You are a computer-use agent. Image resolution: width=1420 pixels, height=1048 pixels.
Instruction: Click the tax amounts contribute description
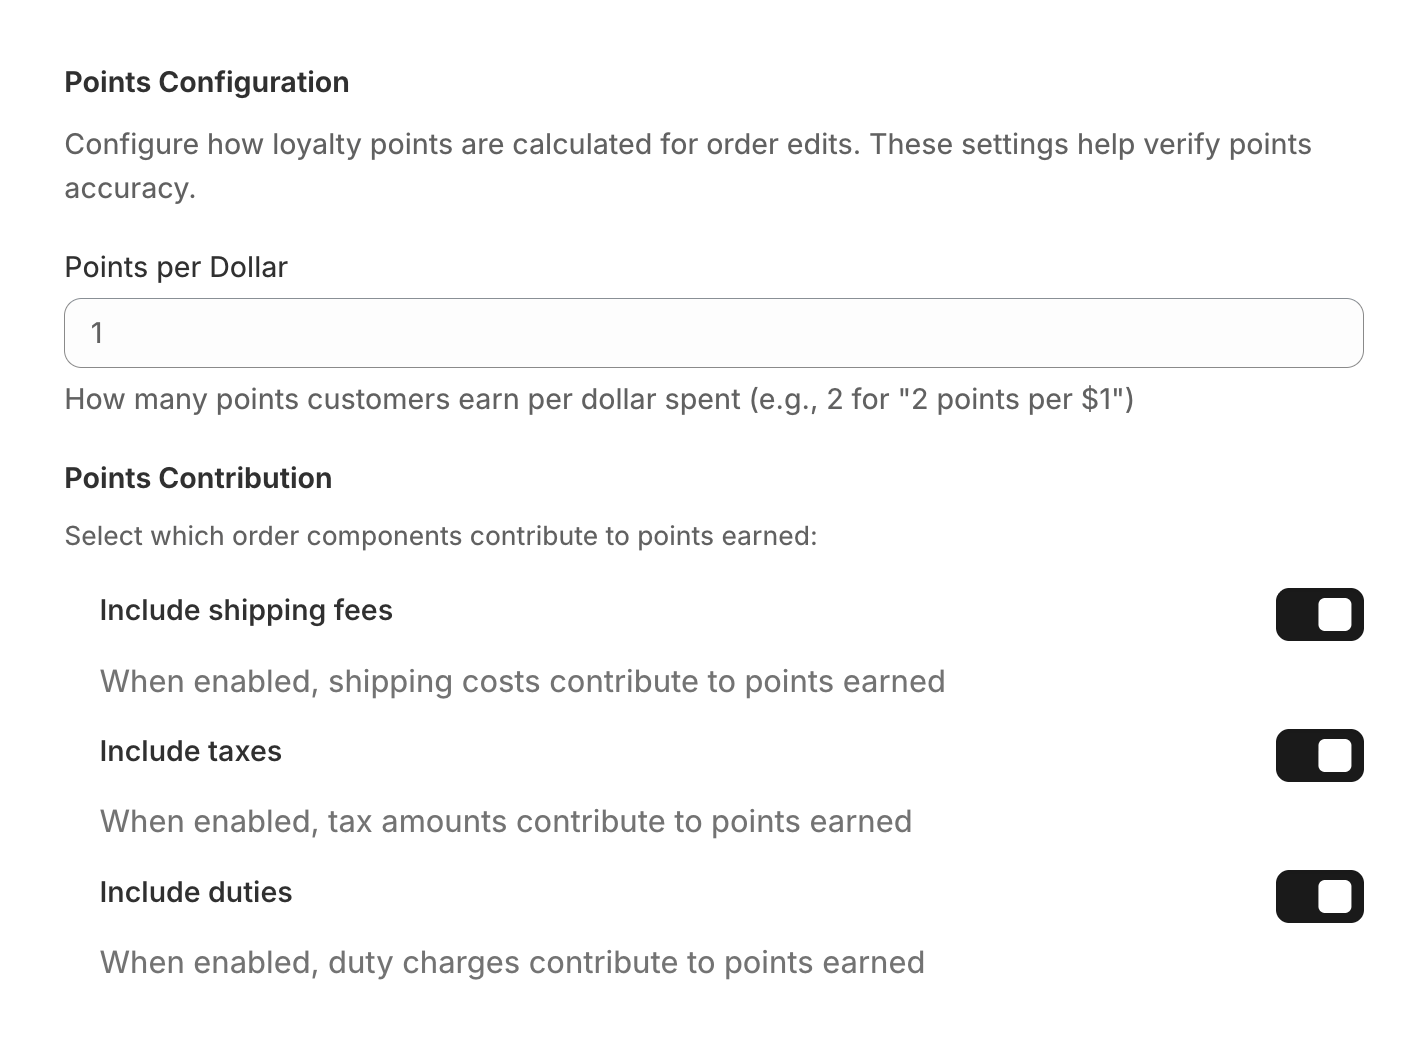(x=506, y=821)
